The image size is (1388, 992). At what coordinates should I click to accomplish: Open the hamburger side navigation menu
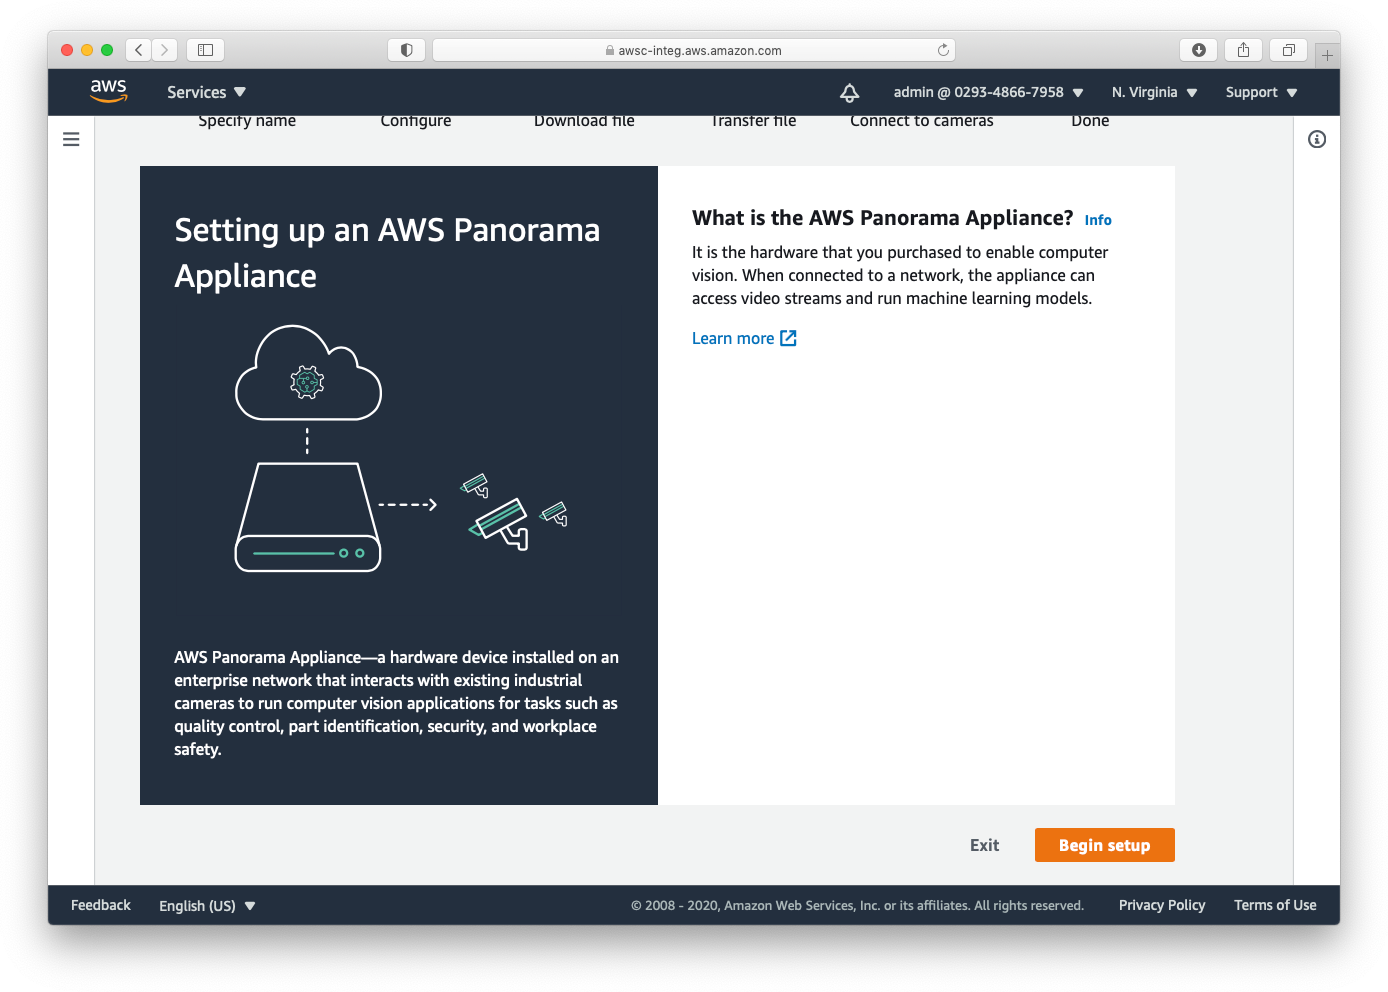(71, 139)
